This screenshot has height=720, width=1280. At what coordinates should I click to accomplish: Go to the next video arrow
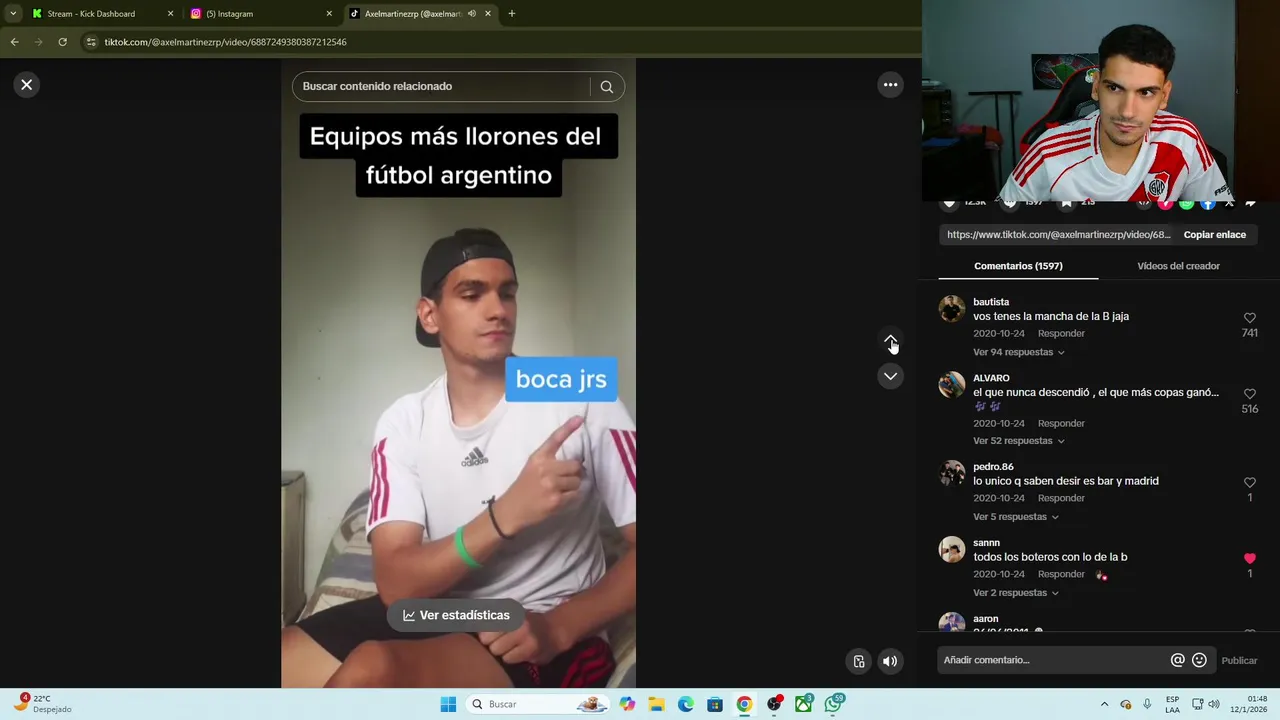coord(890,376)
